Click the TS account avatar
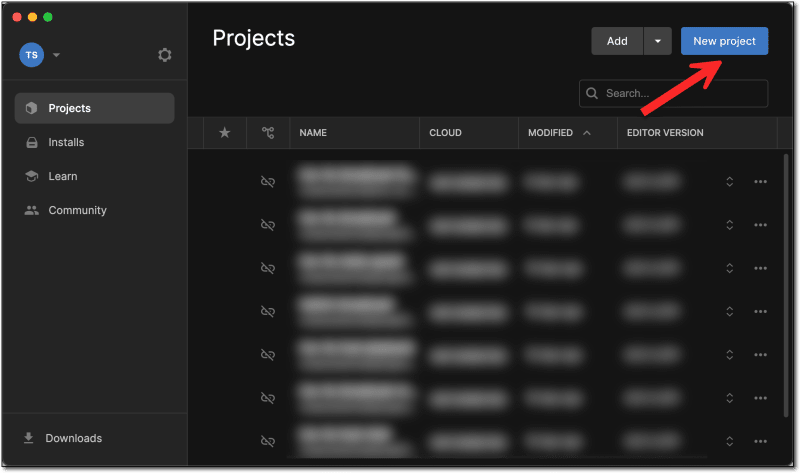Viewport: 800px width, 473px height. pos(31,55)
